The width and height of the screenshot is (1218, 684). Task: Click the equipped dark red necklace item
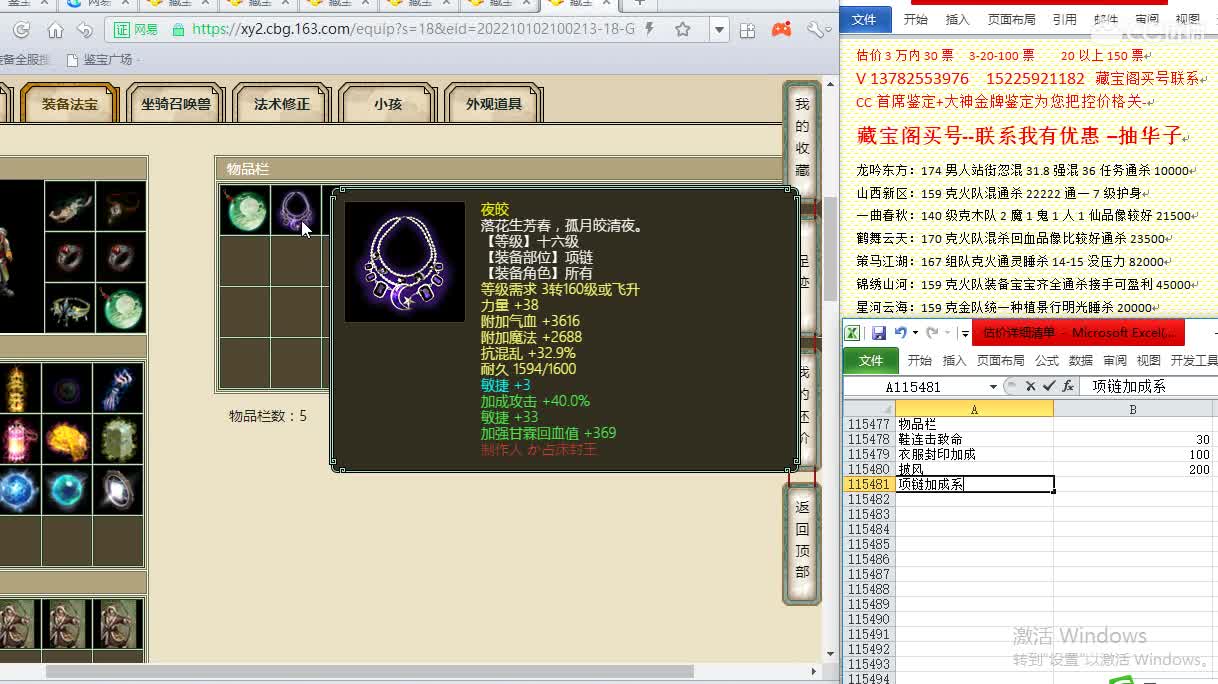(x=121, y=206)
